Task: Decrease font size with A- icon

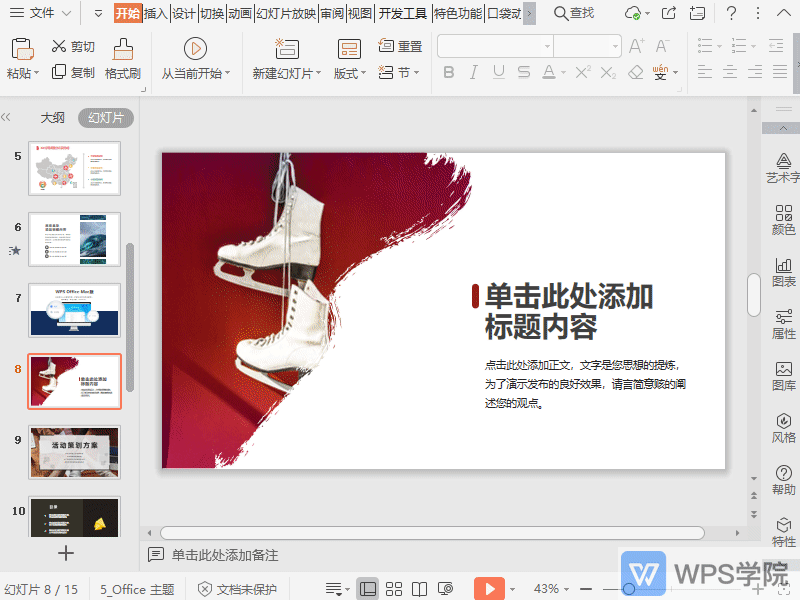Action: click(x=662, y=46)
